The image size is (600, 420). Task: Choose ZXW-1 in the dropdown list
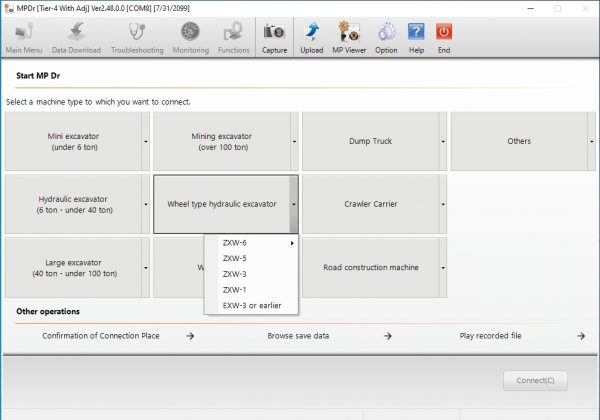[x=251, y=290]
